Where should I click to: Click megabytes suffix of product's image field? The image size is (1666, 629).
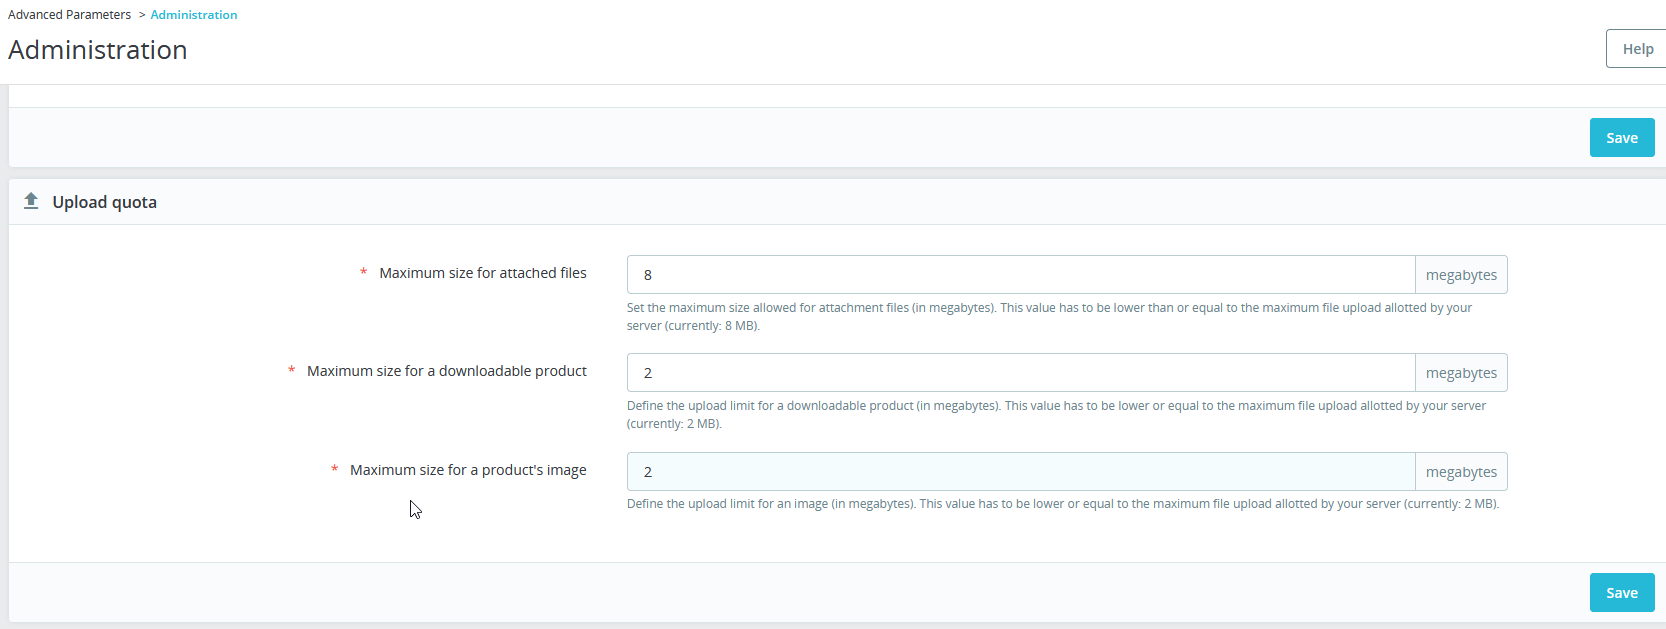coord(1461,472)
